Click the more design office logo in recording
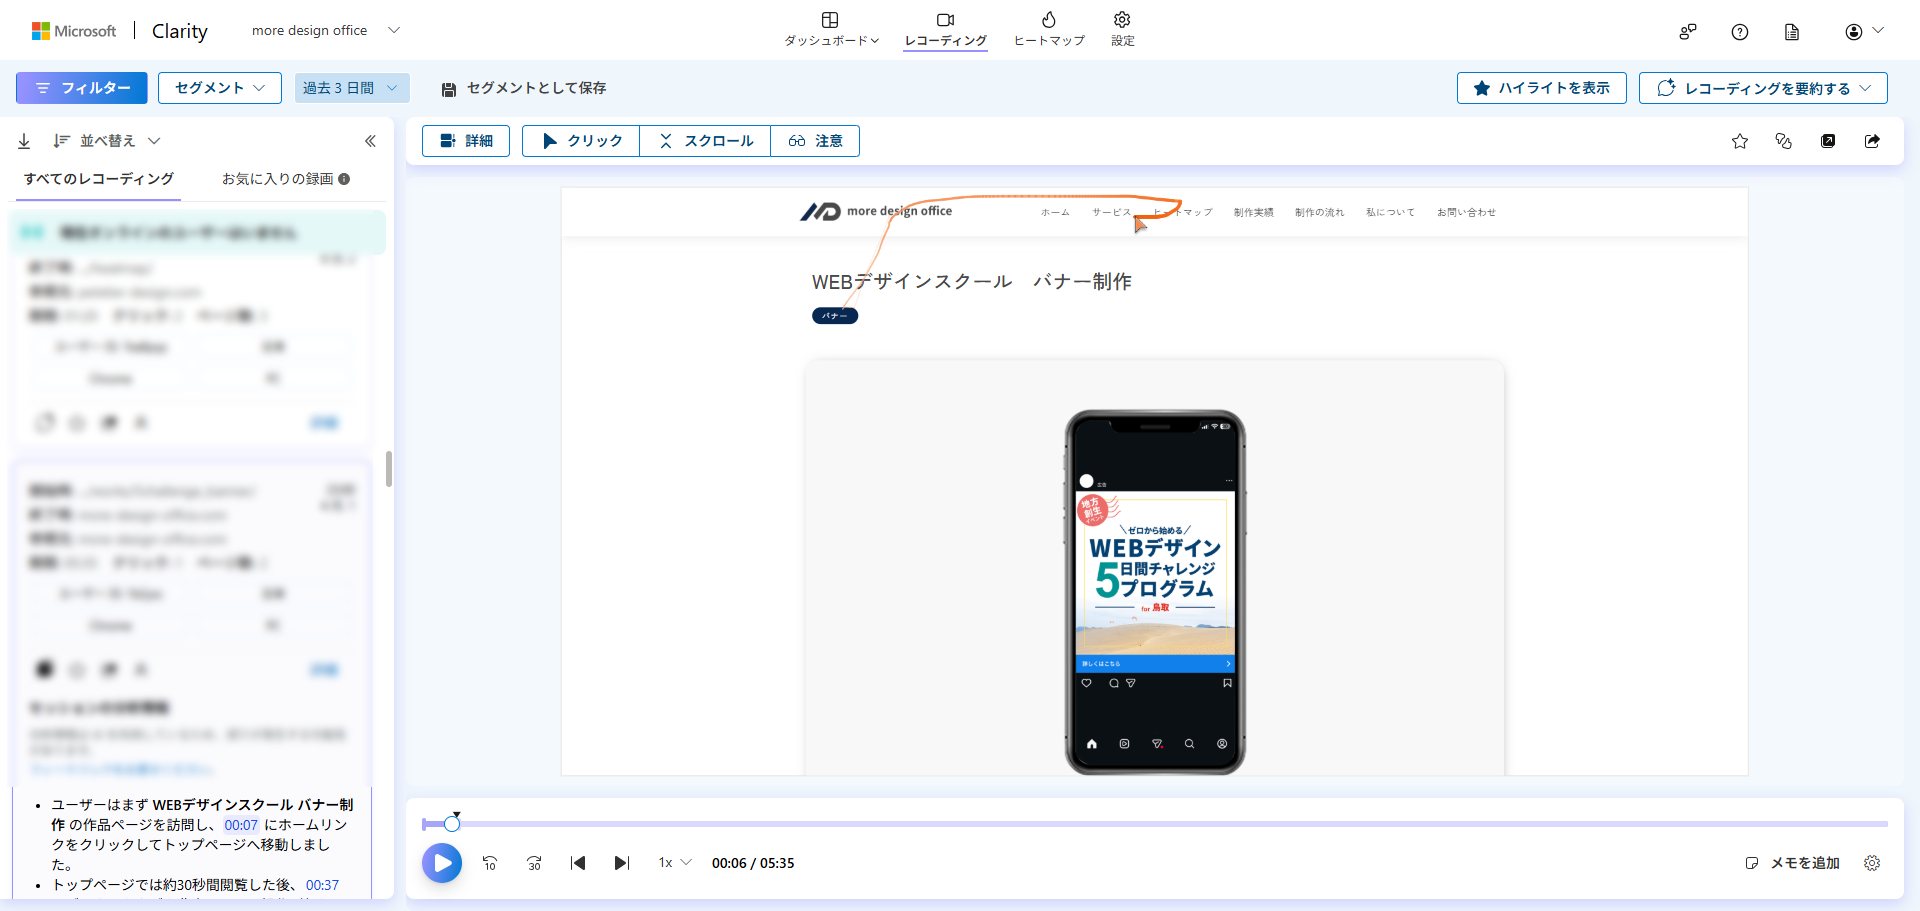This screenshot has width=1920, height=911. point(876,211)
